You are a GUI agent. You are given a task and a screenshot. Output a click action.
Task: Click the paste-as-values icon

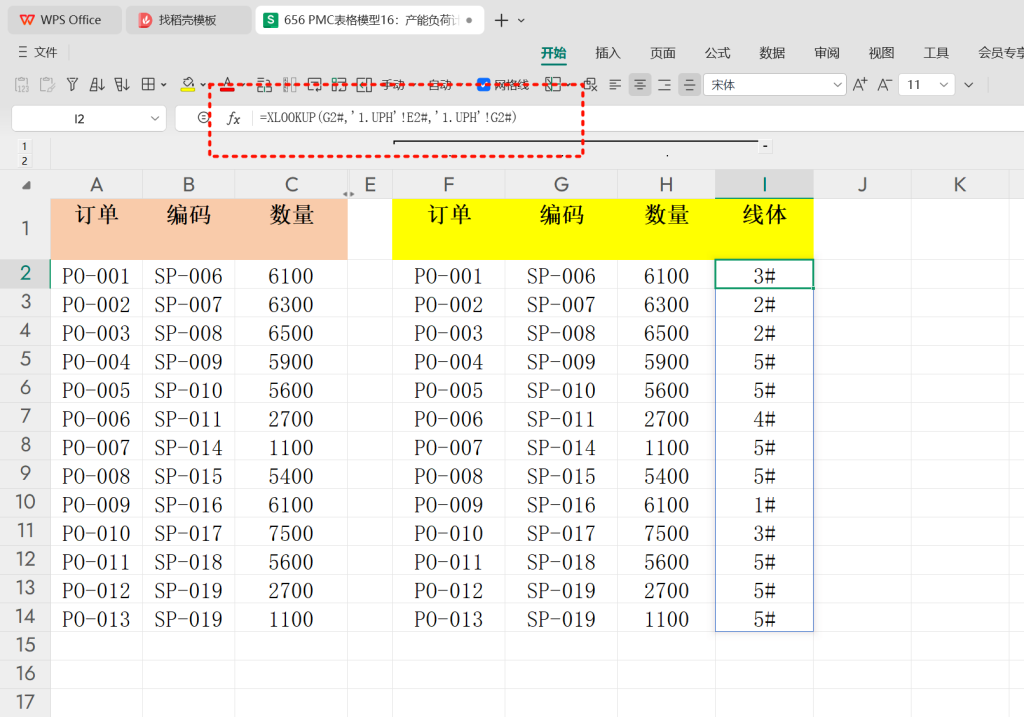22,84
